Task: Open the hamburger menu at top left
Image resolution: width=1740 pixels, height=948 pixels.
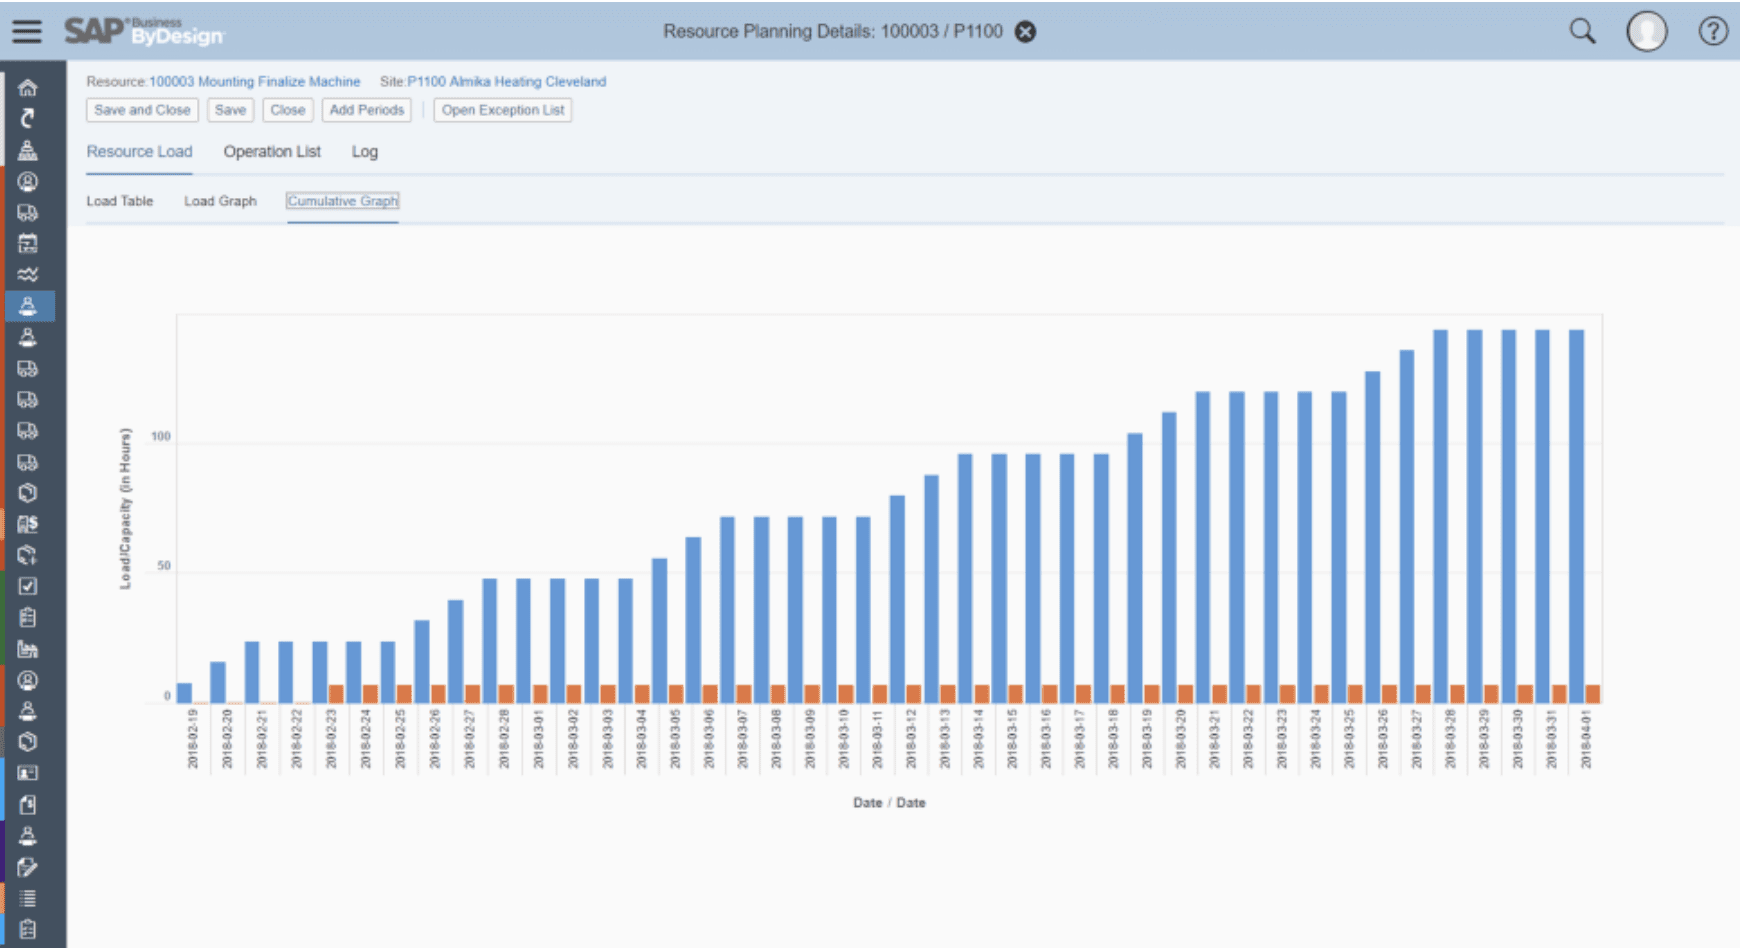Action: (x=27, y=31)
